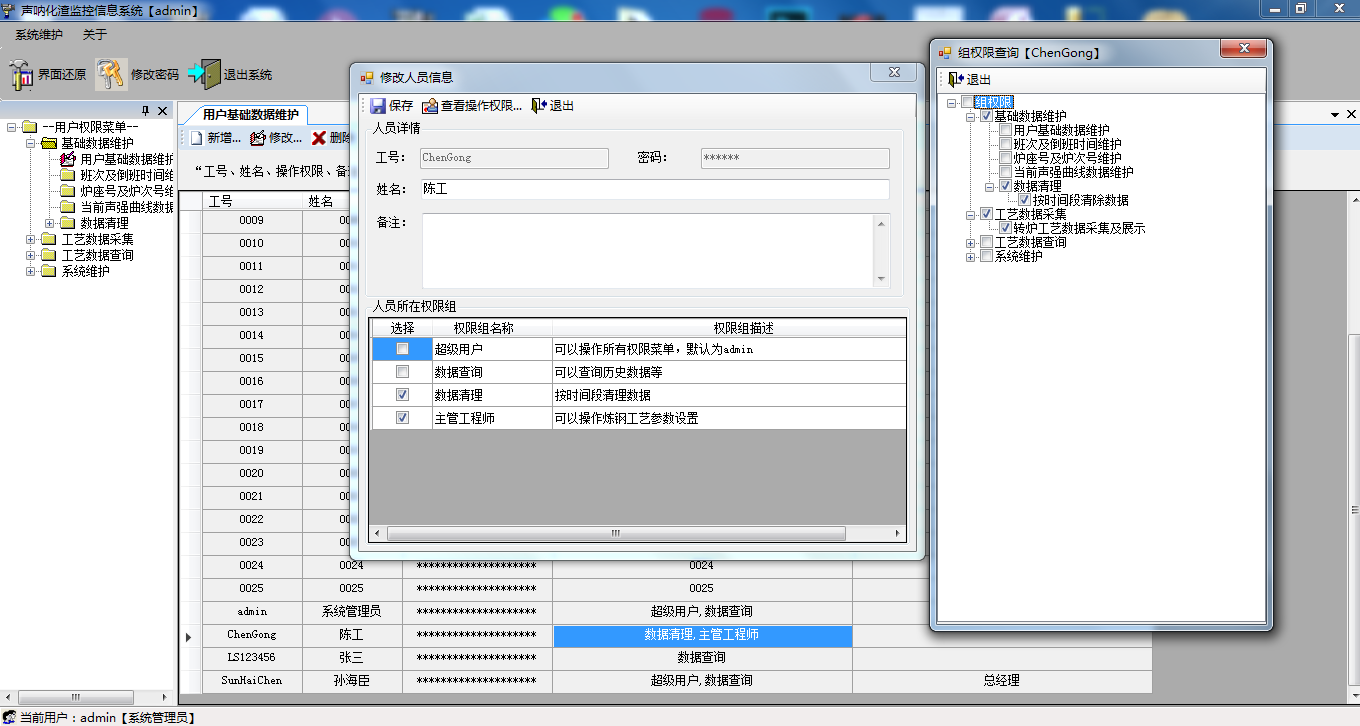The width and height of the screenshot is (1360, 726).
Task: Collapse the 组权限 root node
Action: (x=951, y=102)
